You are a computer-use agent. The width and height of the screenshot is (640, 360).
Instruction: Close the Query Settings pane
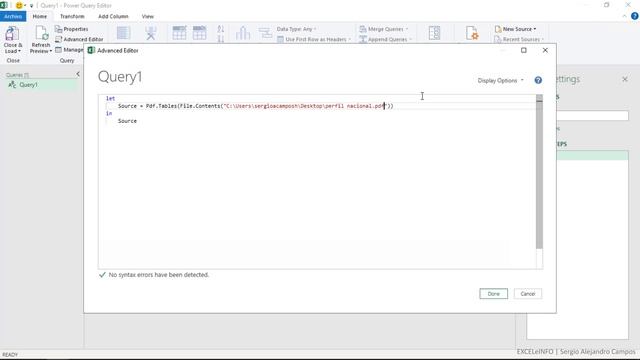pyautogui.click(x=625, y=79)
